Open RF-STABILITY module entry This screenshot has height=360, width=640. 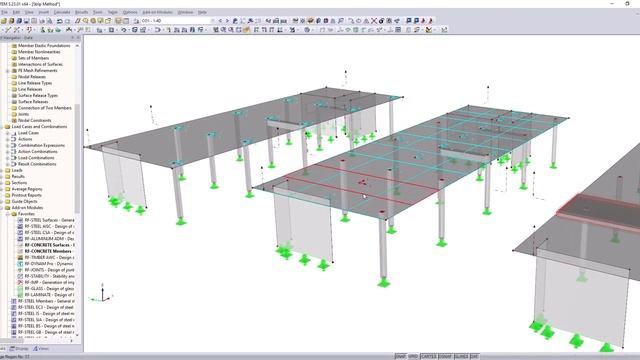click(x=49, y=276)
